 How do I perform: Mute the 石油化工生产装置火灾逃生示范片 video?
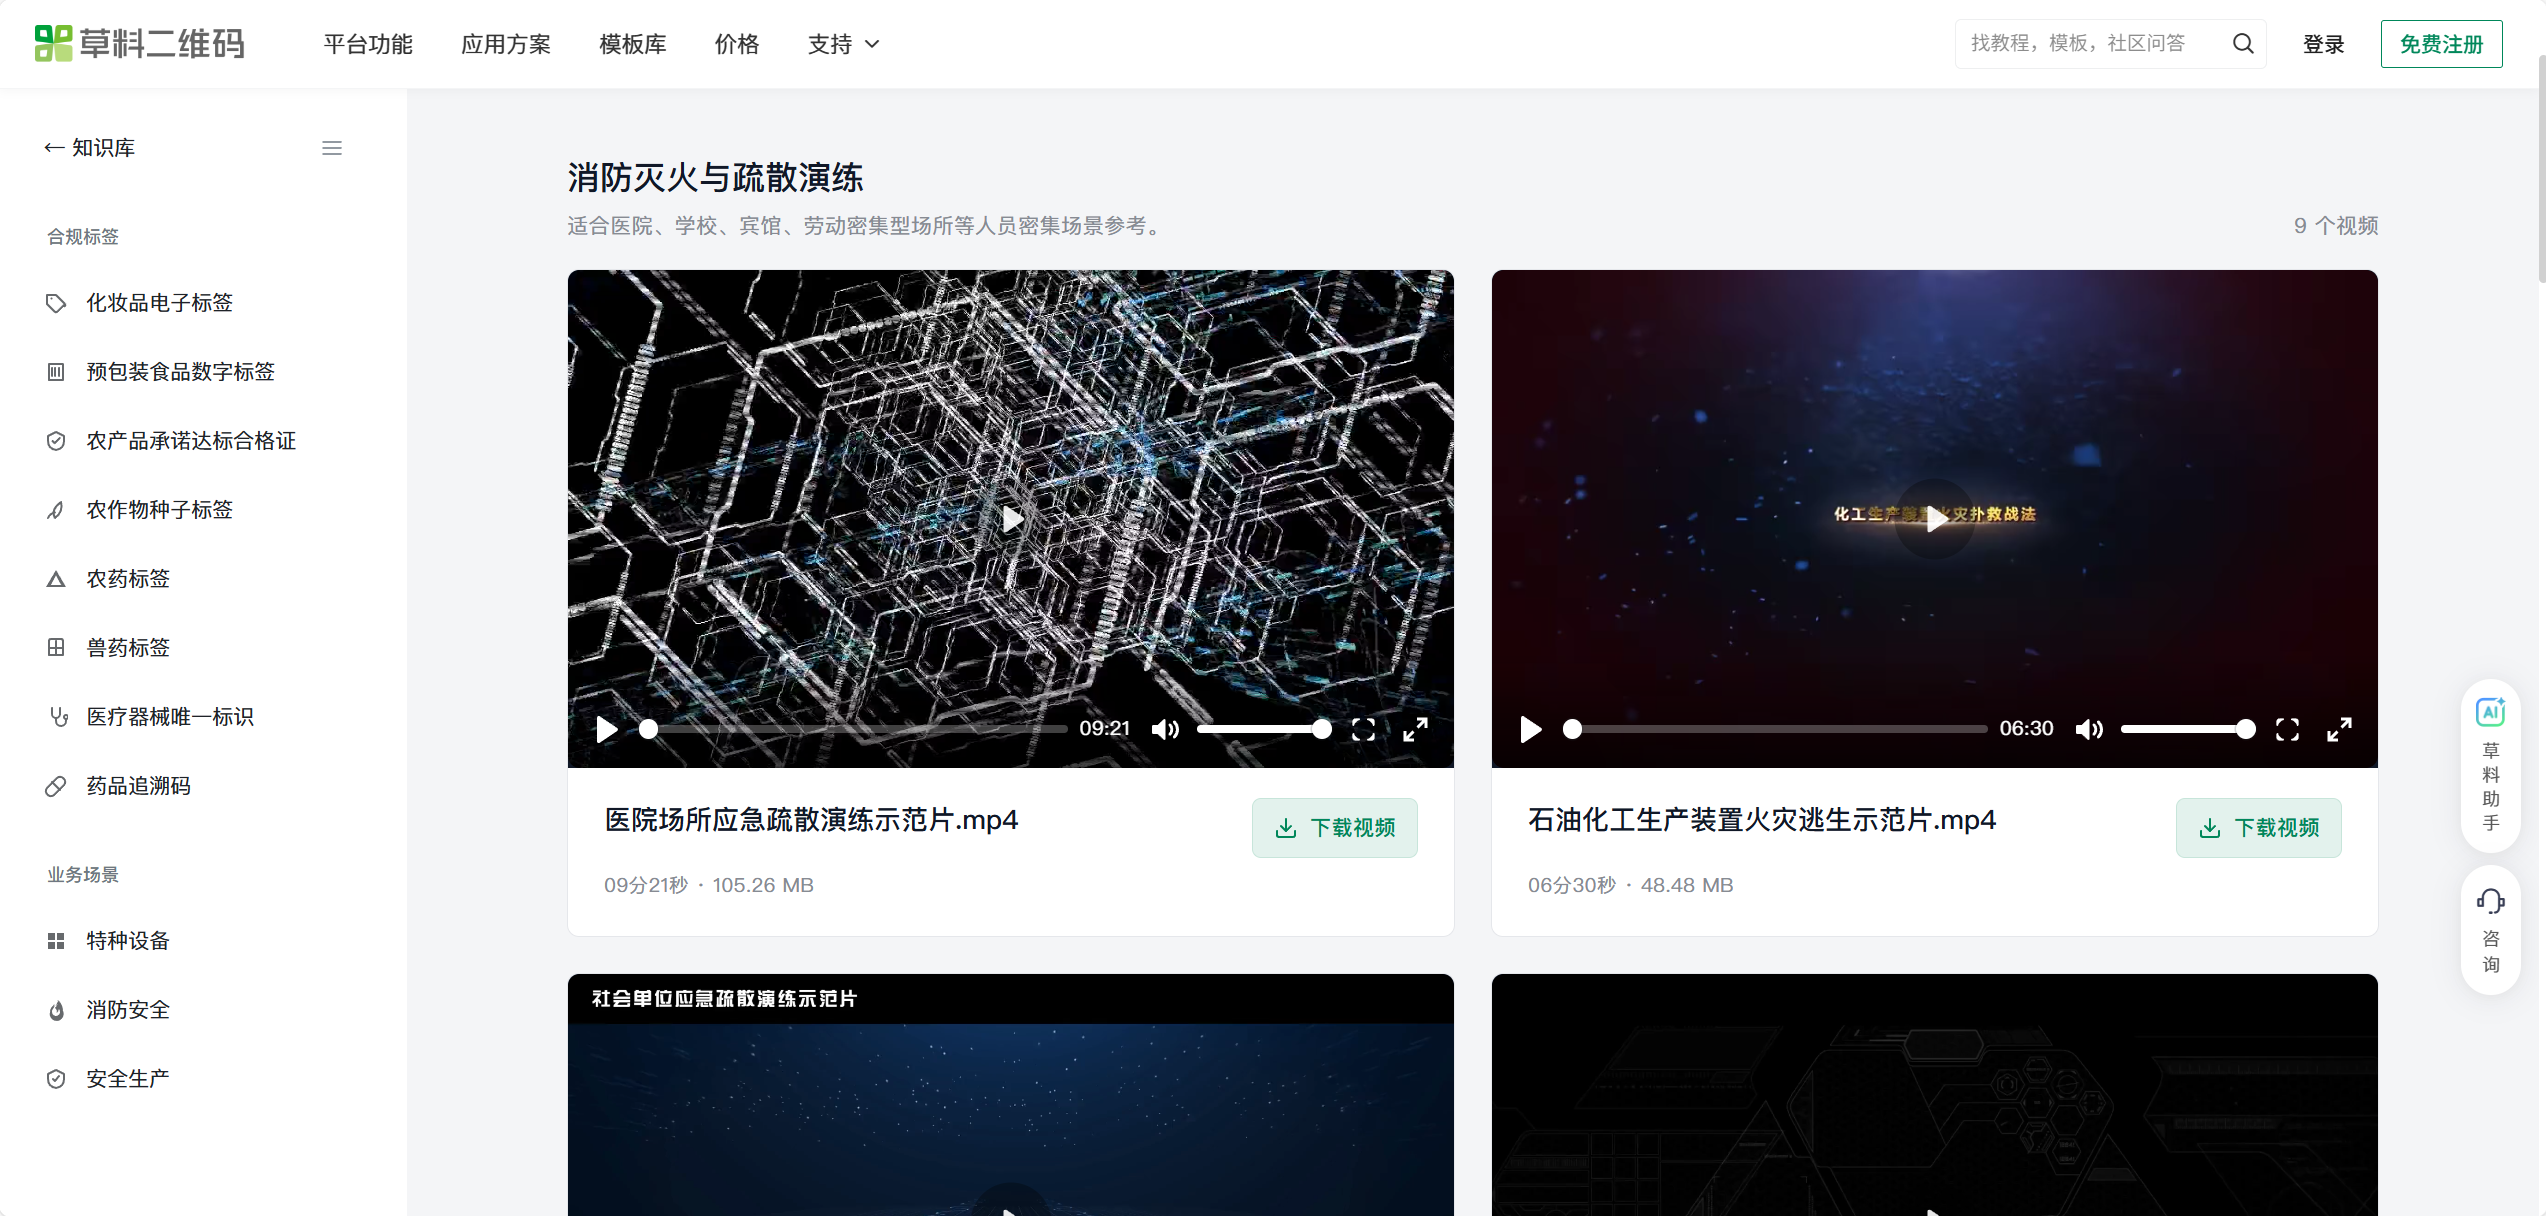pos(2089,729)
